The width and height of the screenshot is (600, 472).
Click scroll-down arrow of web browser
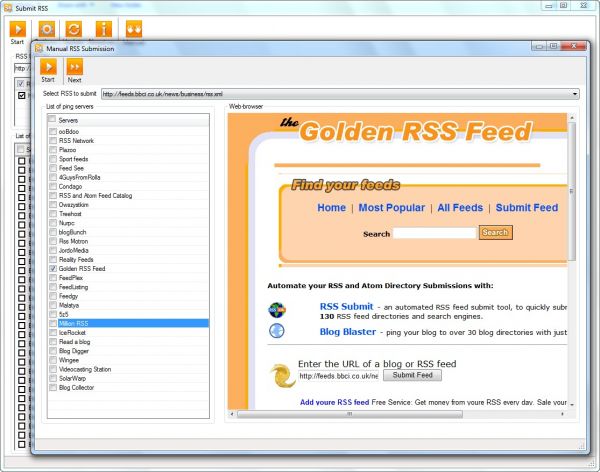(571, 405)
